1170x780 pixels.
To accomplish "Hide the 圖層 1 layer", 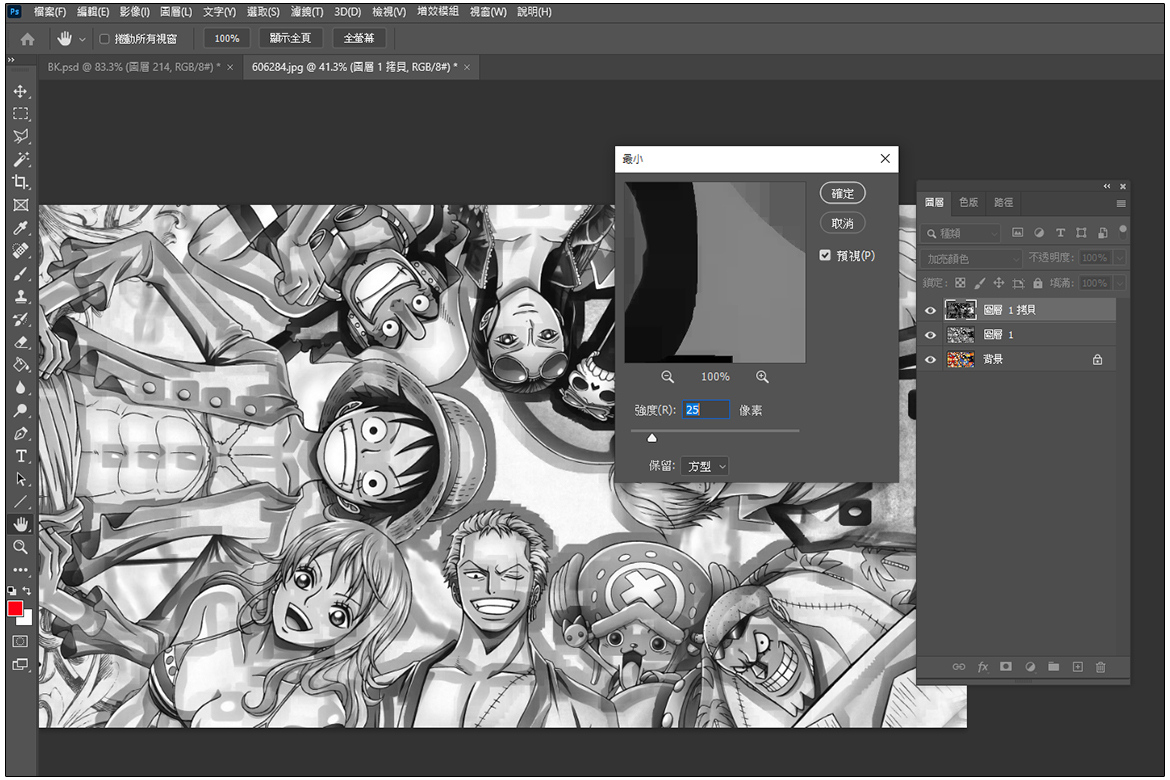I will 930,334.
